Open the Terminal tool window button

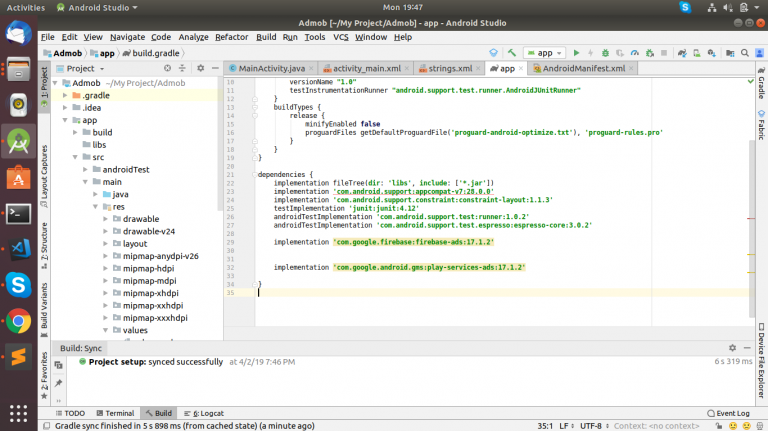(115, 413)
